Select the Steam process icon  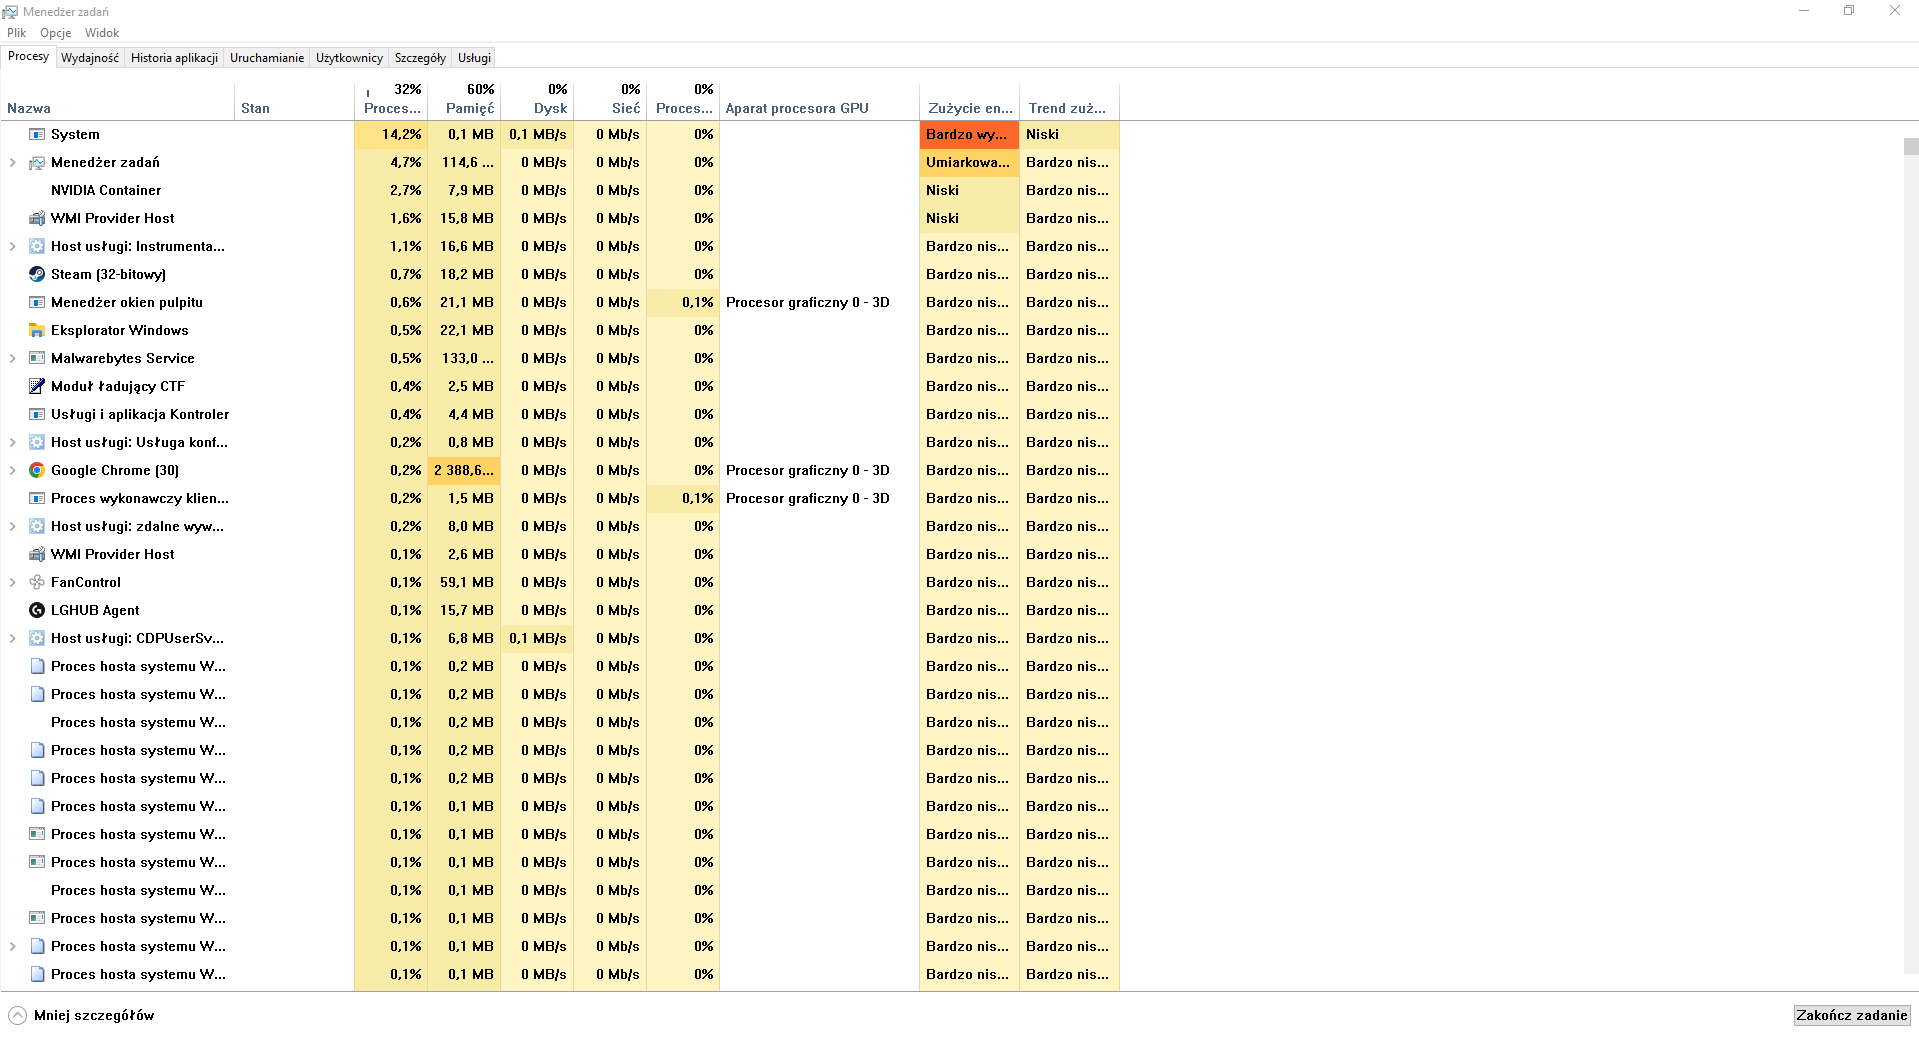tap(37, 274)
